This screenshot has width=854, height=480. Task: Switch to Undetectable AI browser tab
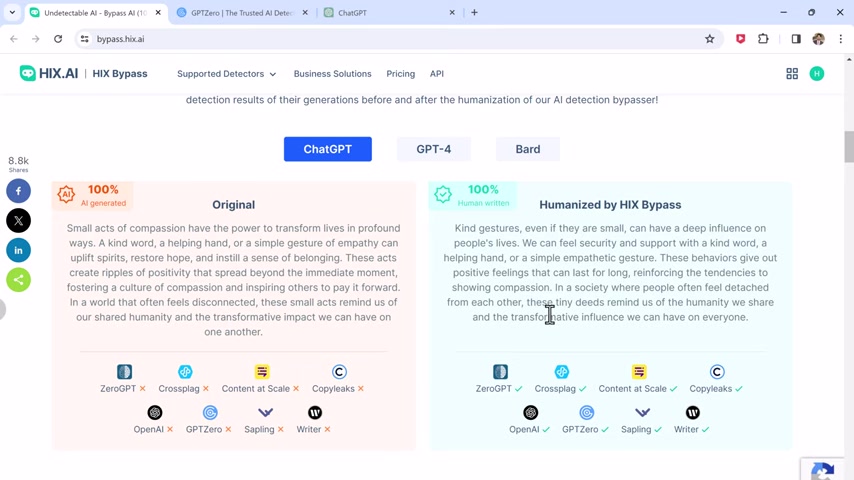[93, 13]
